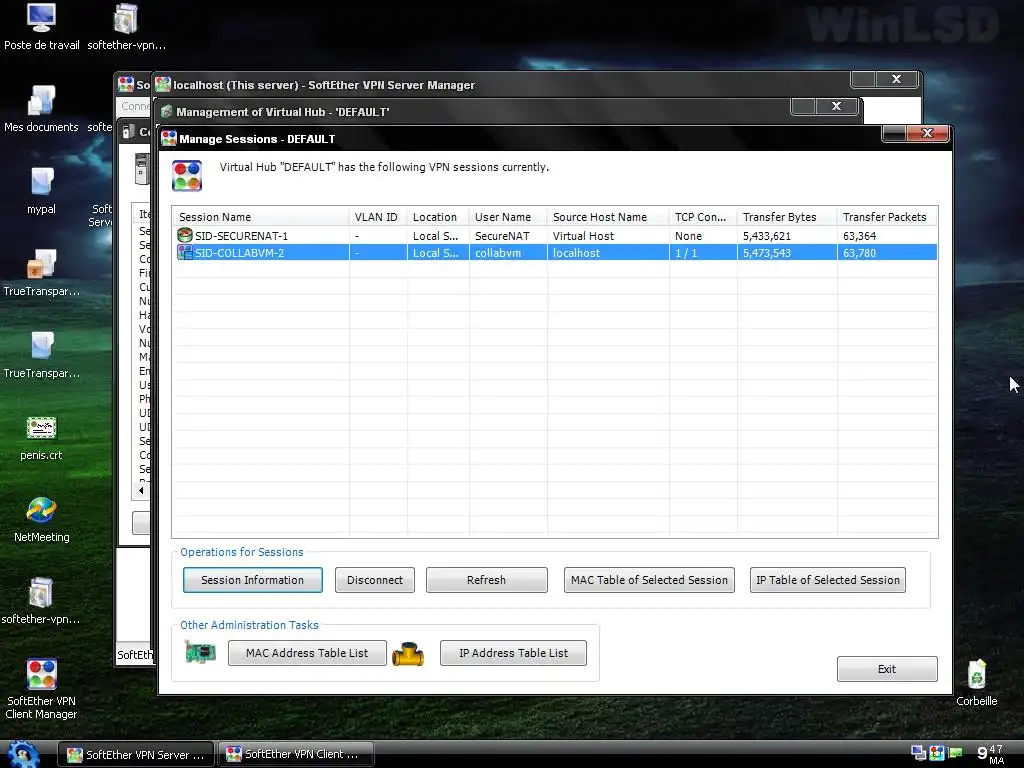The image size is (1024, 768).
Task: Sort by Transfer Packets column header
Action: coord(887,217)
